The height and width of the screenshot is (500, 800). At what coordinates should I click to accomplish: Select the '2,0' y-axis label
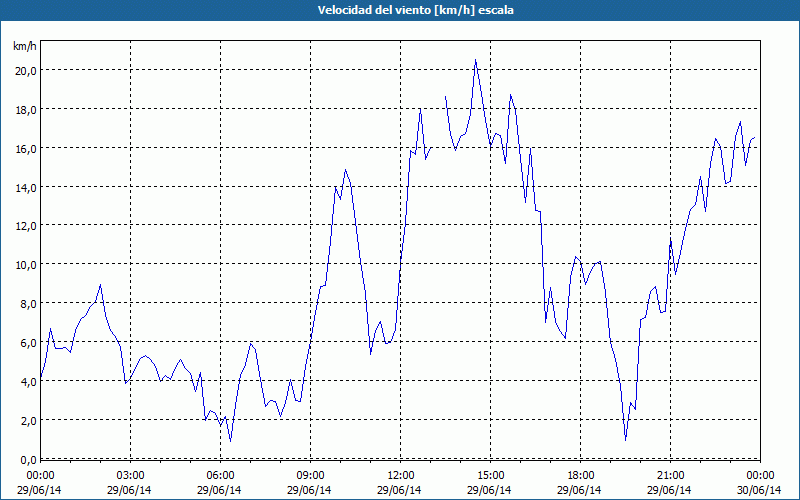[28, 421]
